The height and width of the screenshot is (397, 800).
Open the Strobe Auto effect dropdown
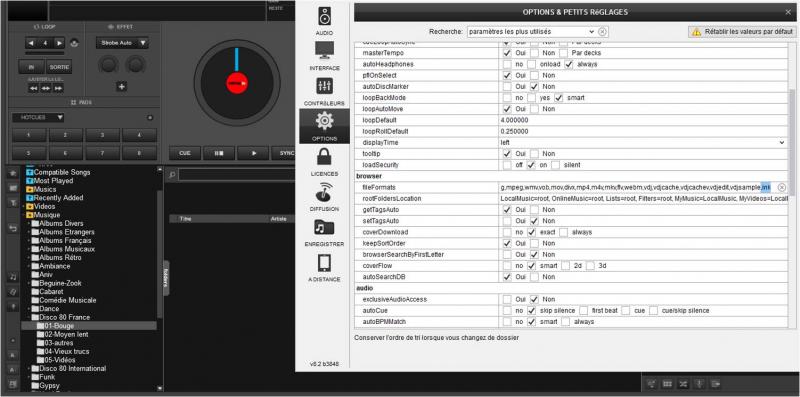pos(122,43)
